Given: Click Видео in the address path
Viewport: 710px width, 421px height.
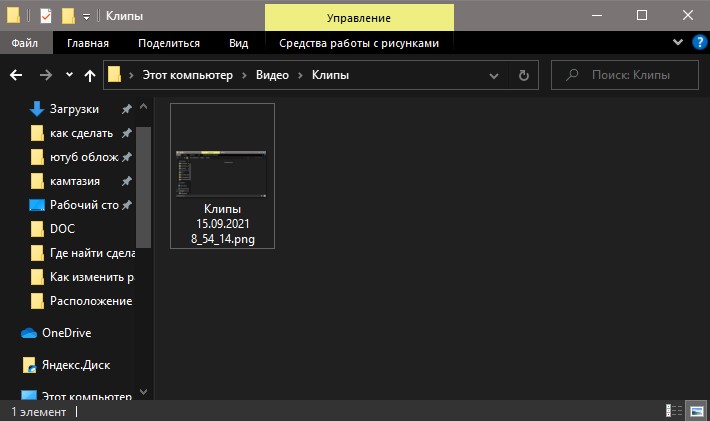Looking at the screenshot, I should click(272, 75).
